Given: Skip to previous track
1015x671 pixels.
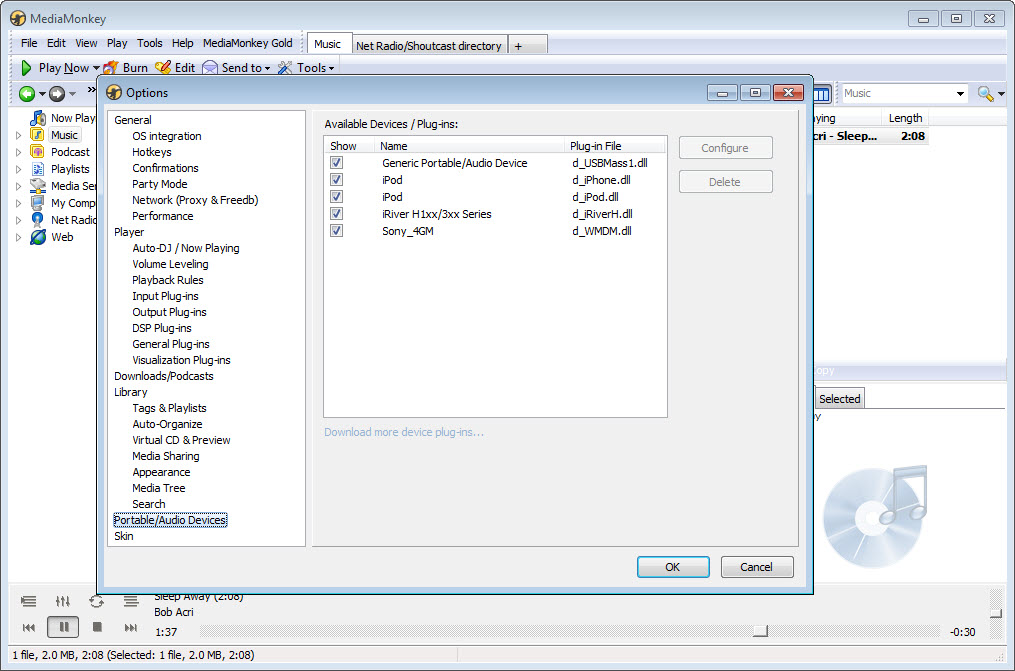Looking at the screenshot, I should click(29, 627).
